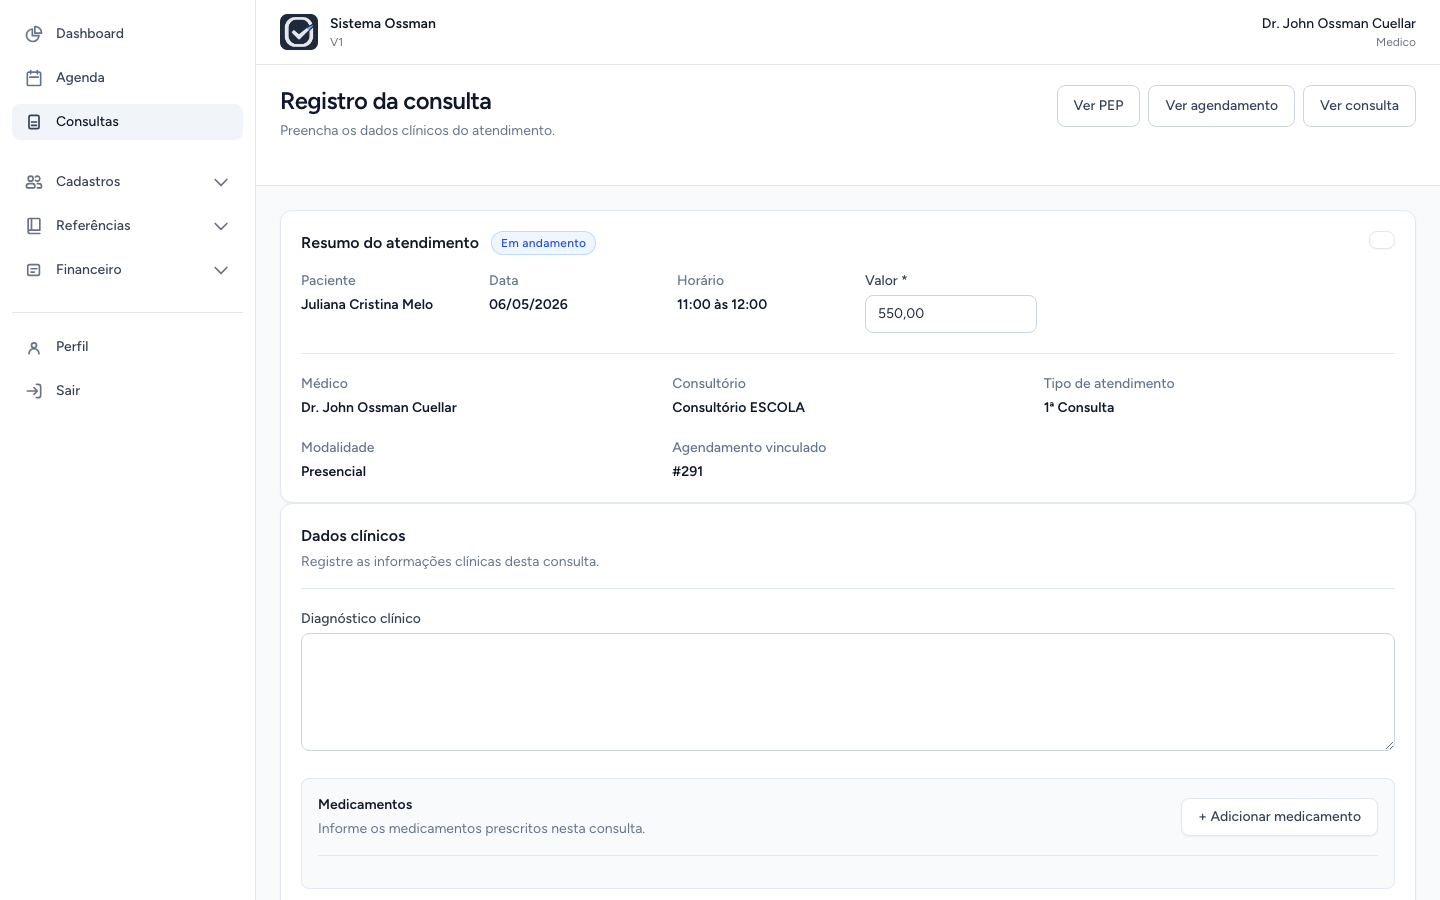
Task: Click the Ver agendamento button
Action: 1221,106
